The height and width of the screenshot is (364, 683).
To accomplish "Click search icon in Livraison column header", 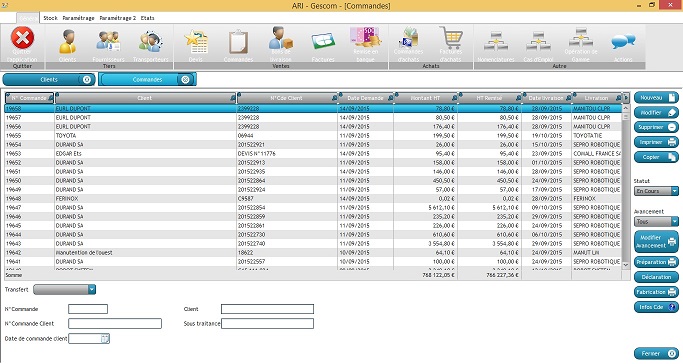I will coord(619,98).
